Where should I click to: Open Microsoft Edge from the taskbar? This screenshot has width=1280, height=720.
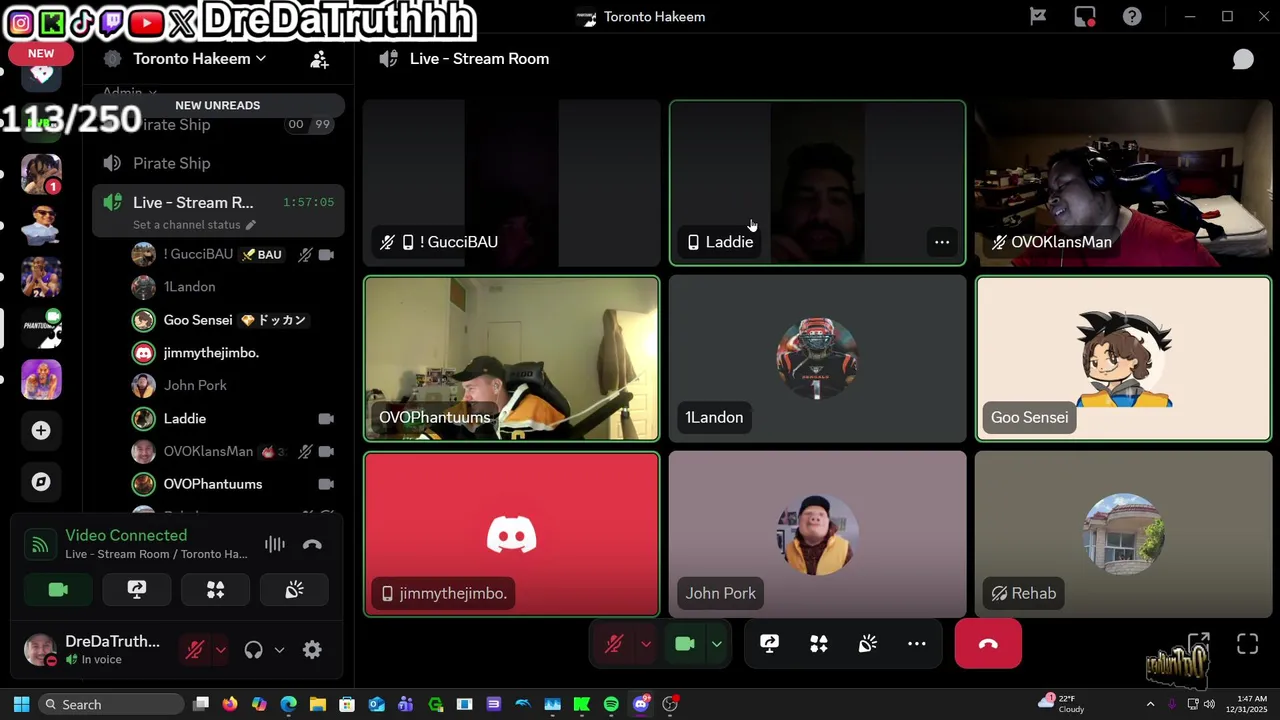pos(288,704)
